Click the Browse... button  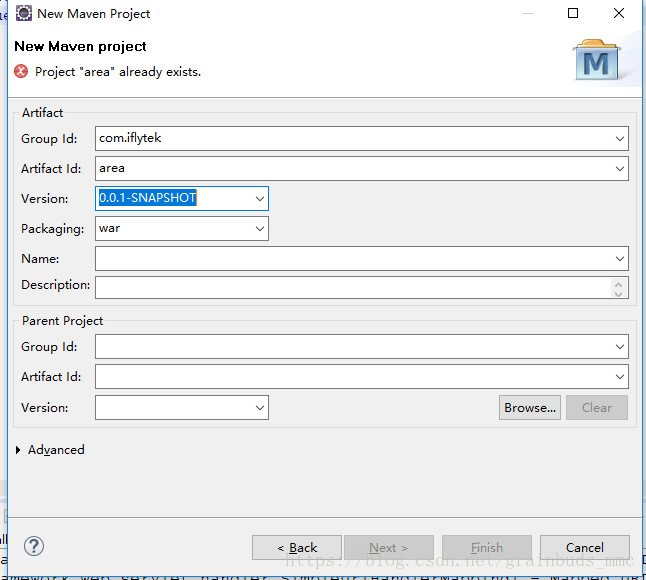coord(530,408)
